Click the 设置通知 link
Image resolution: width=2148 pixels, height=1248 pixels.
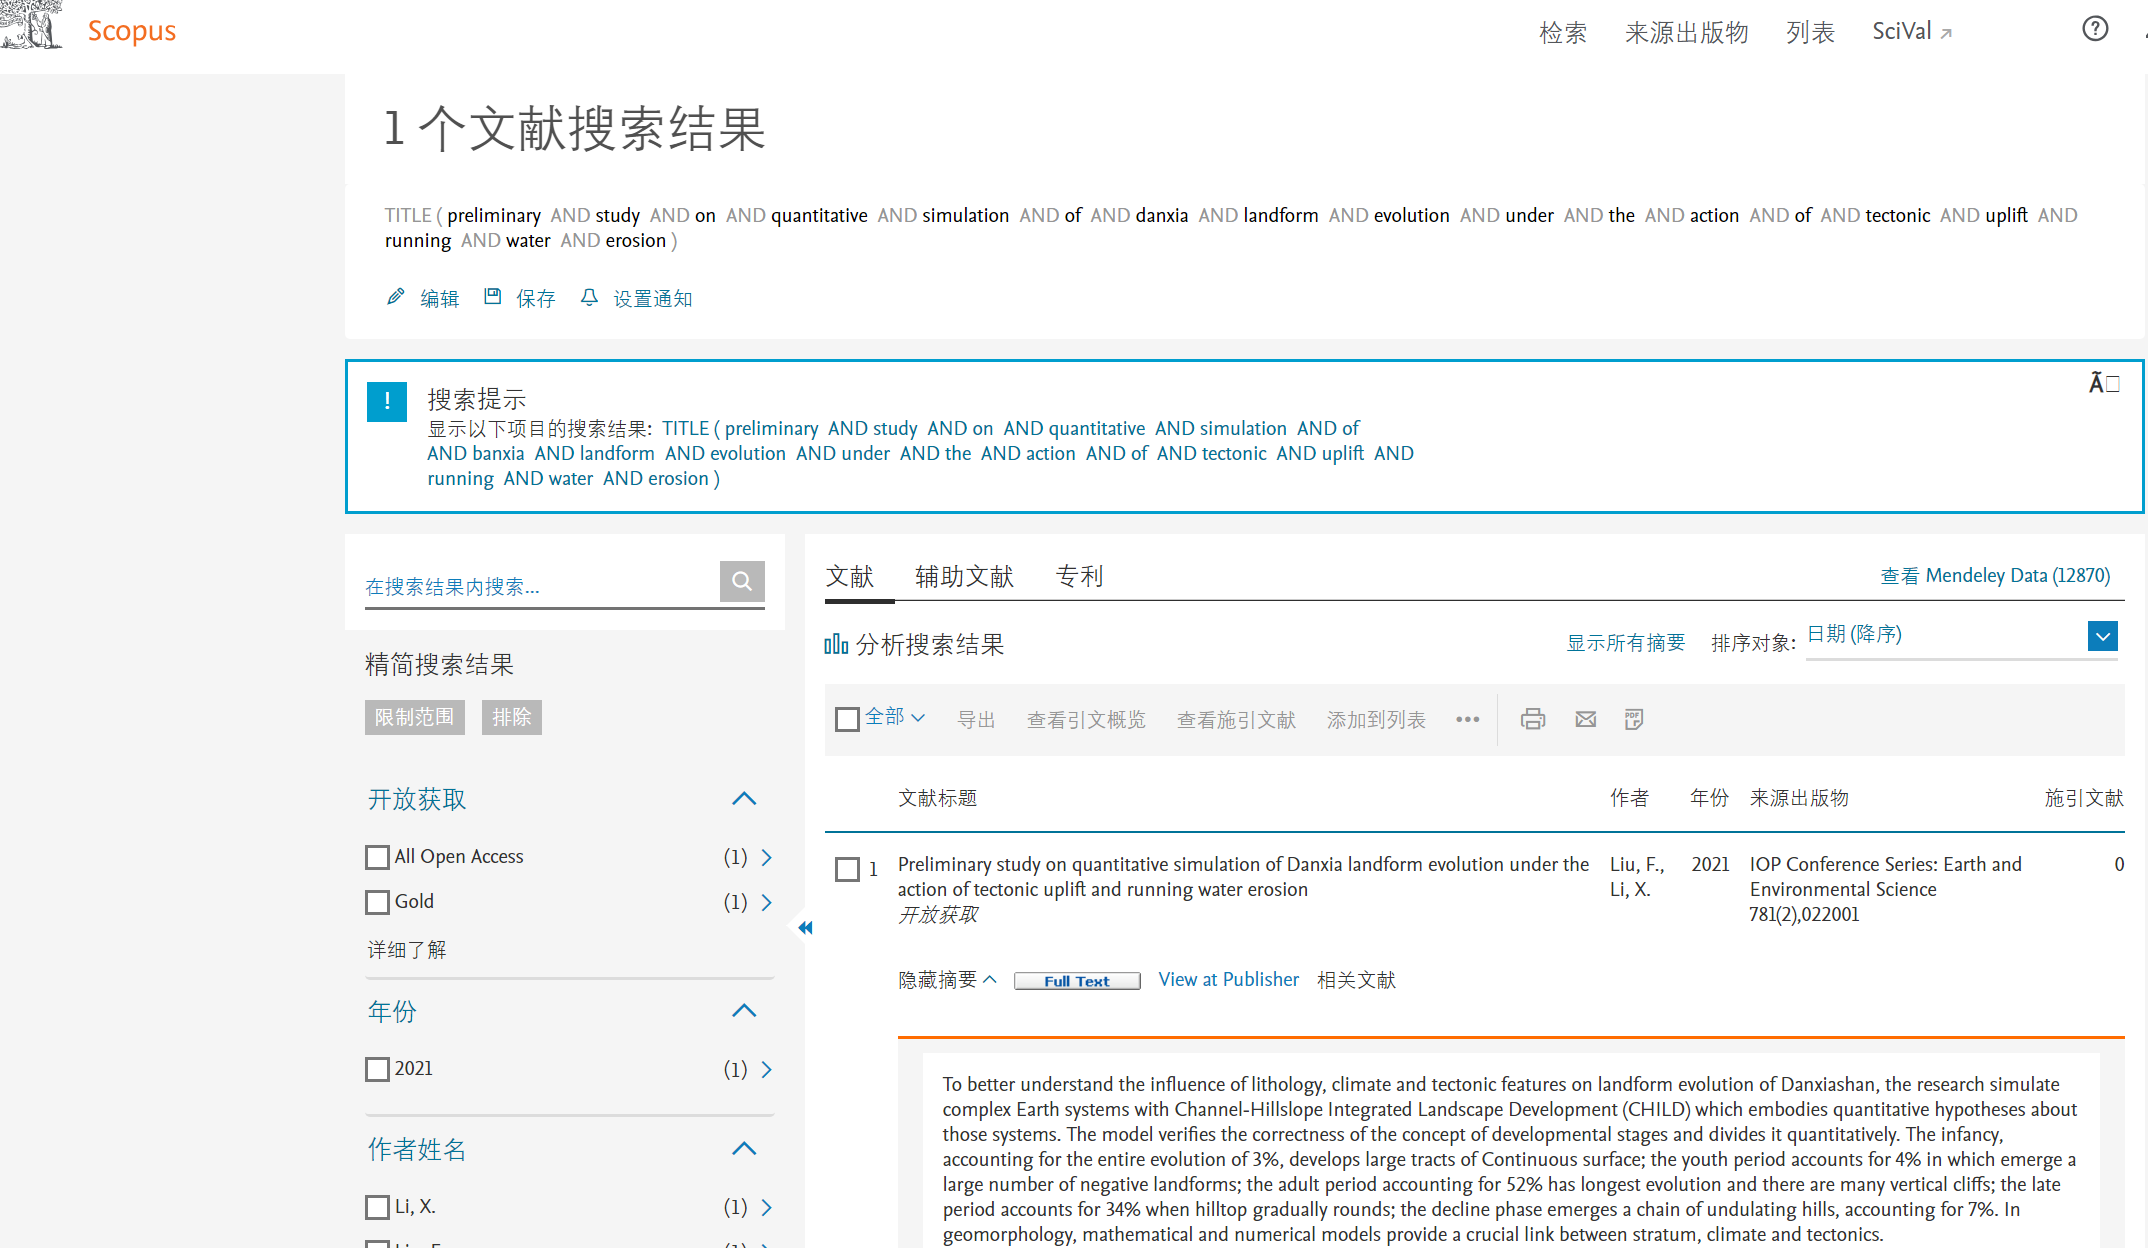[x=652, y=298]
